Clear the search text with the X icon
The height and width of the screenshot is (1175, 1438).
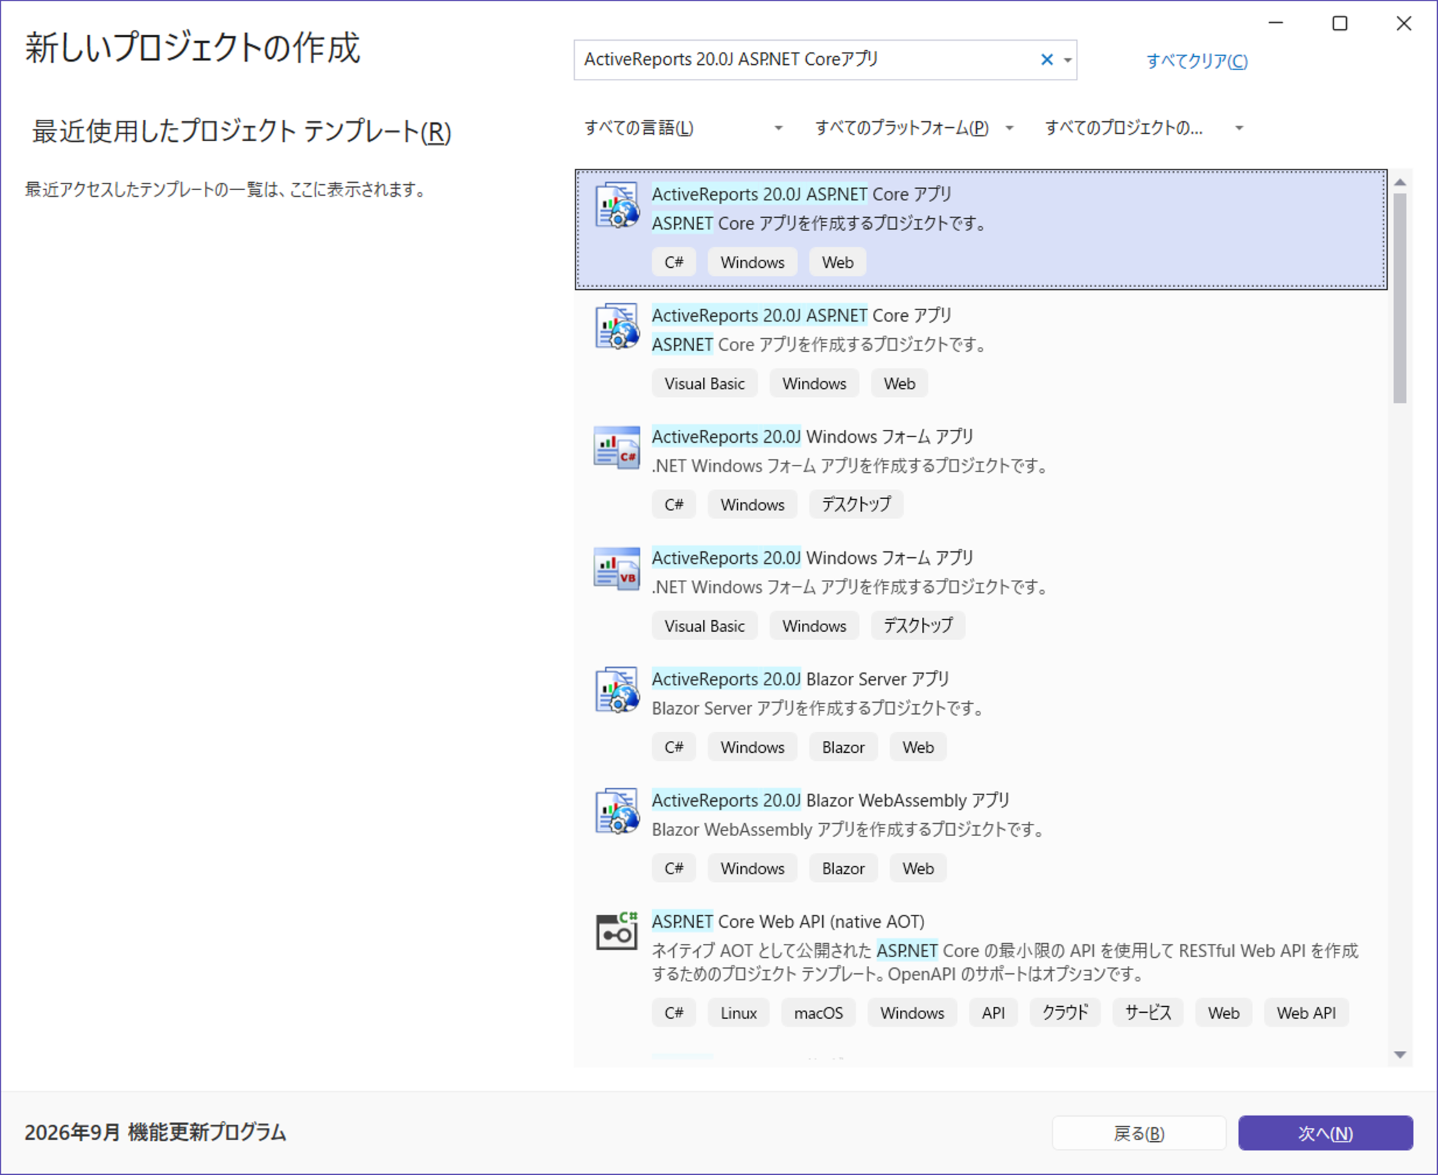(1047, 60)
